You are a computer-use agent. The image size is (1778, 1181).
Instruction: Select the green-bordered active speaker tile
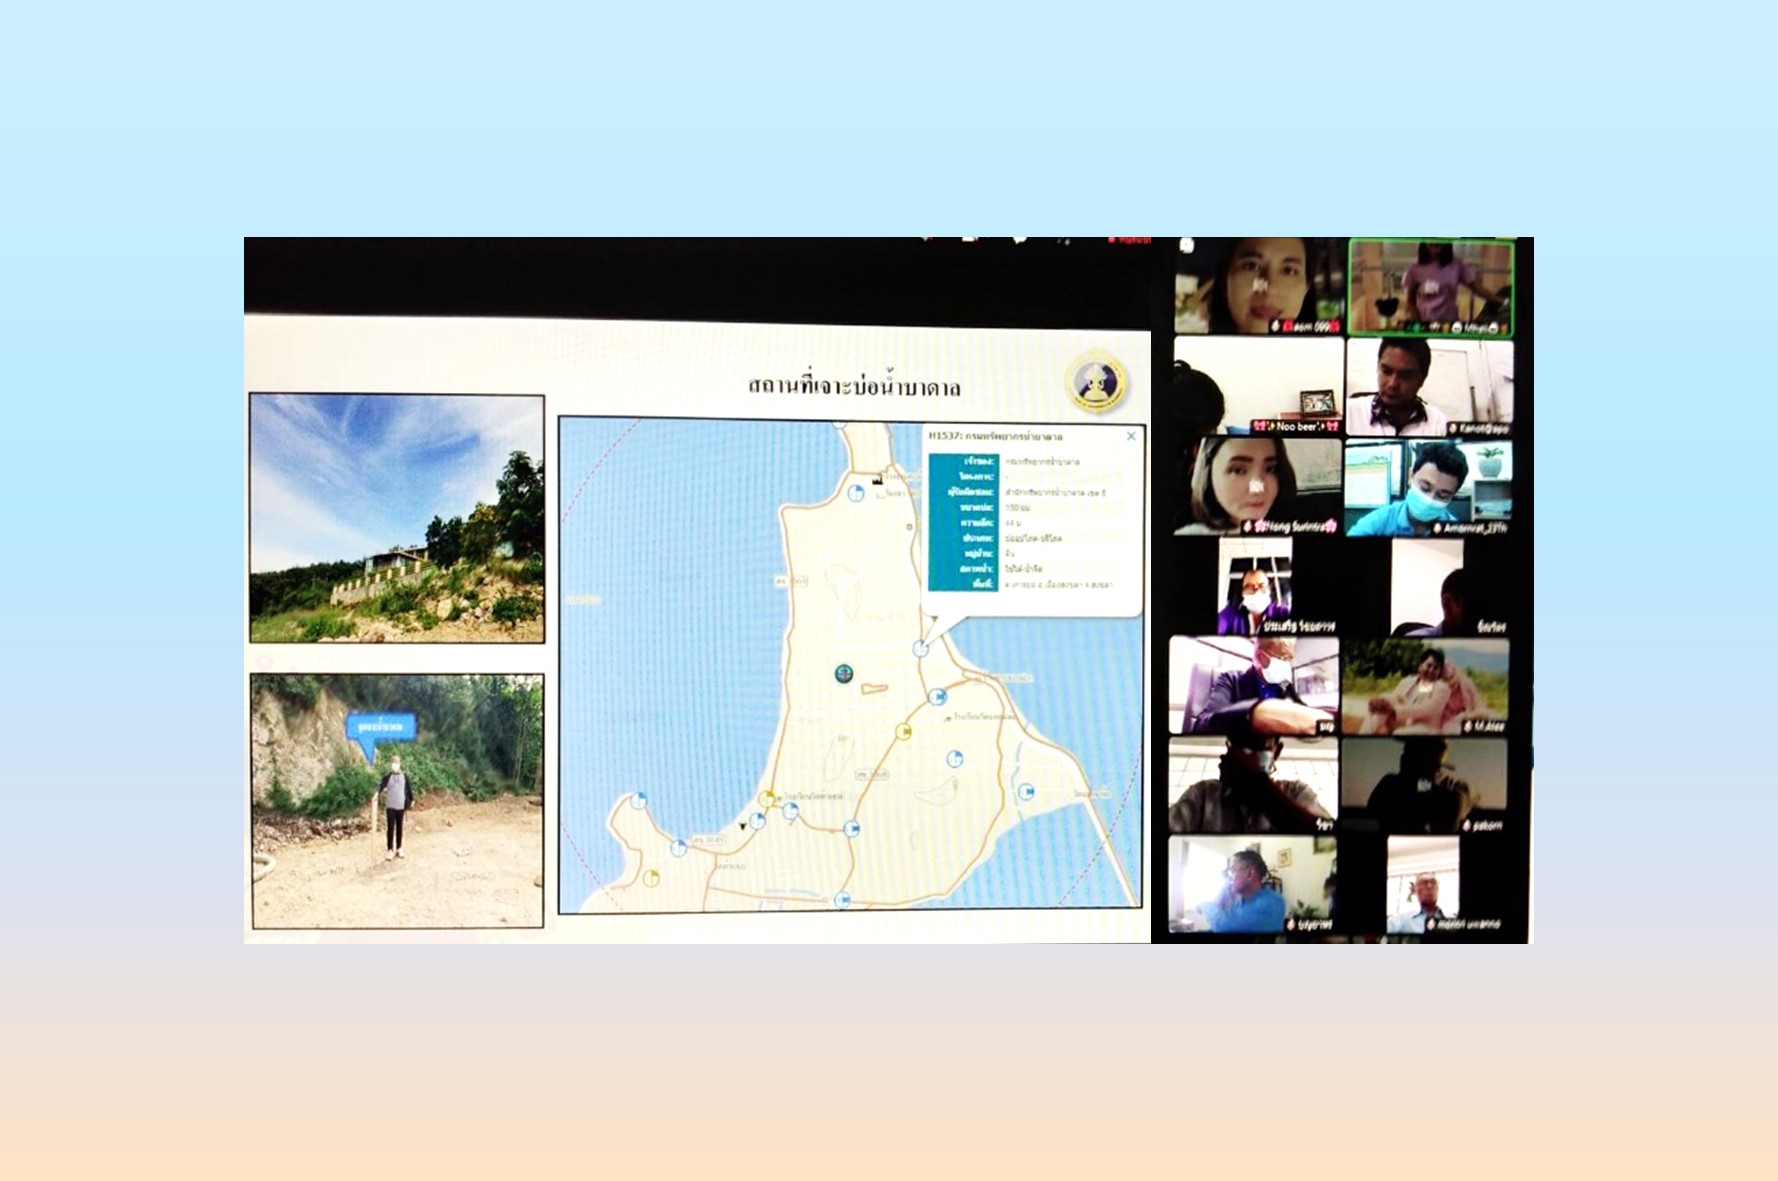[x=1431, y=287]
